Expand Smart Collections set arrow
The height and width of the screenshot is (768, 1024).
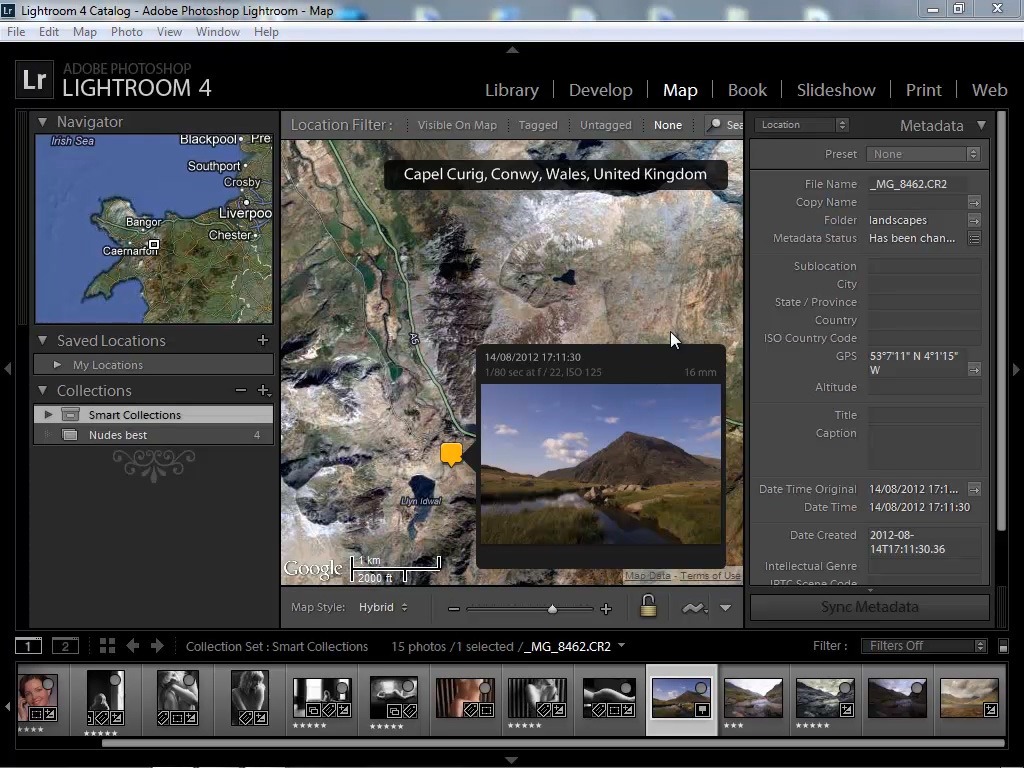click(48, 414)
